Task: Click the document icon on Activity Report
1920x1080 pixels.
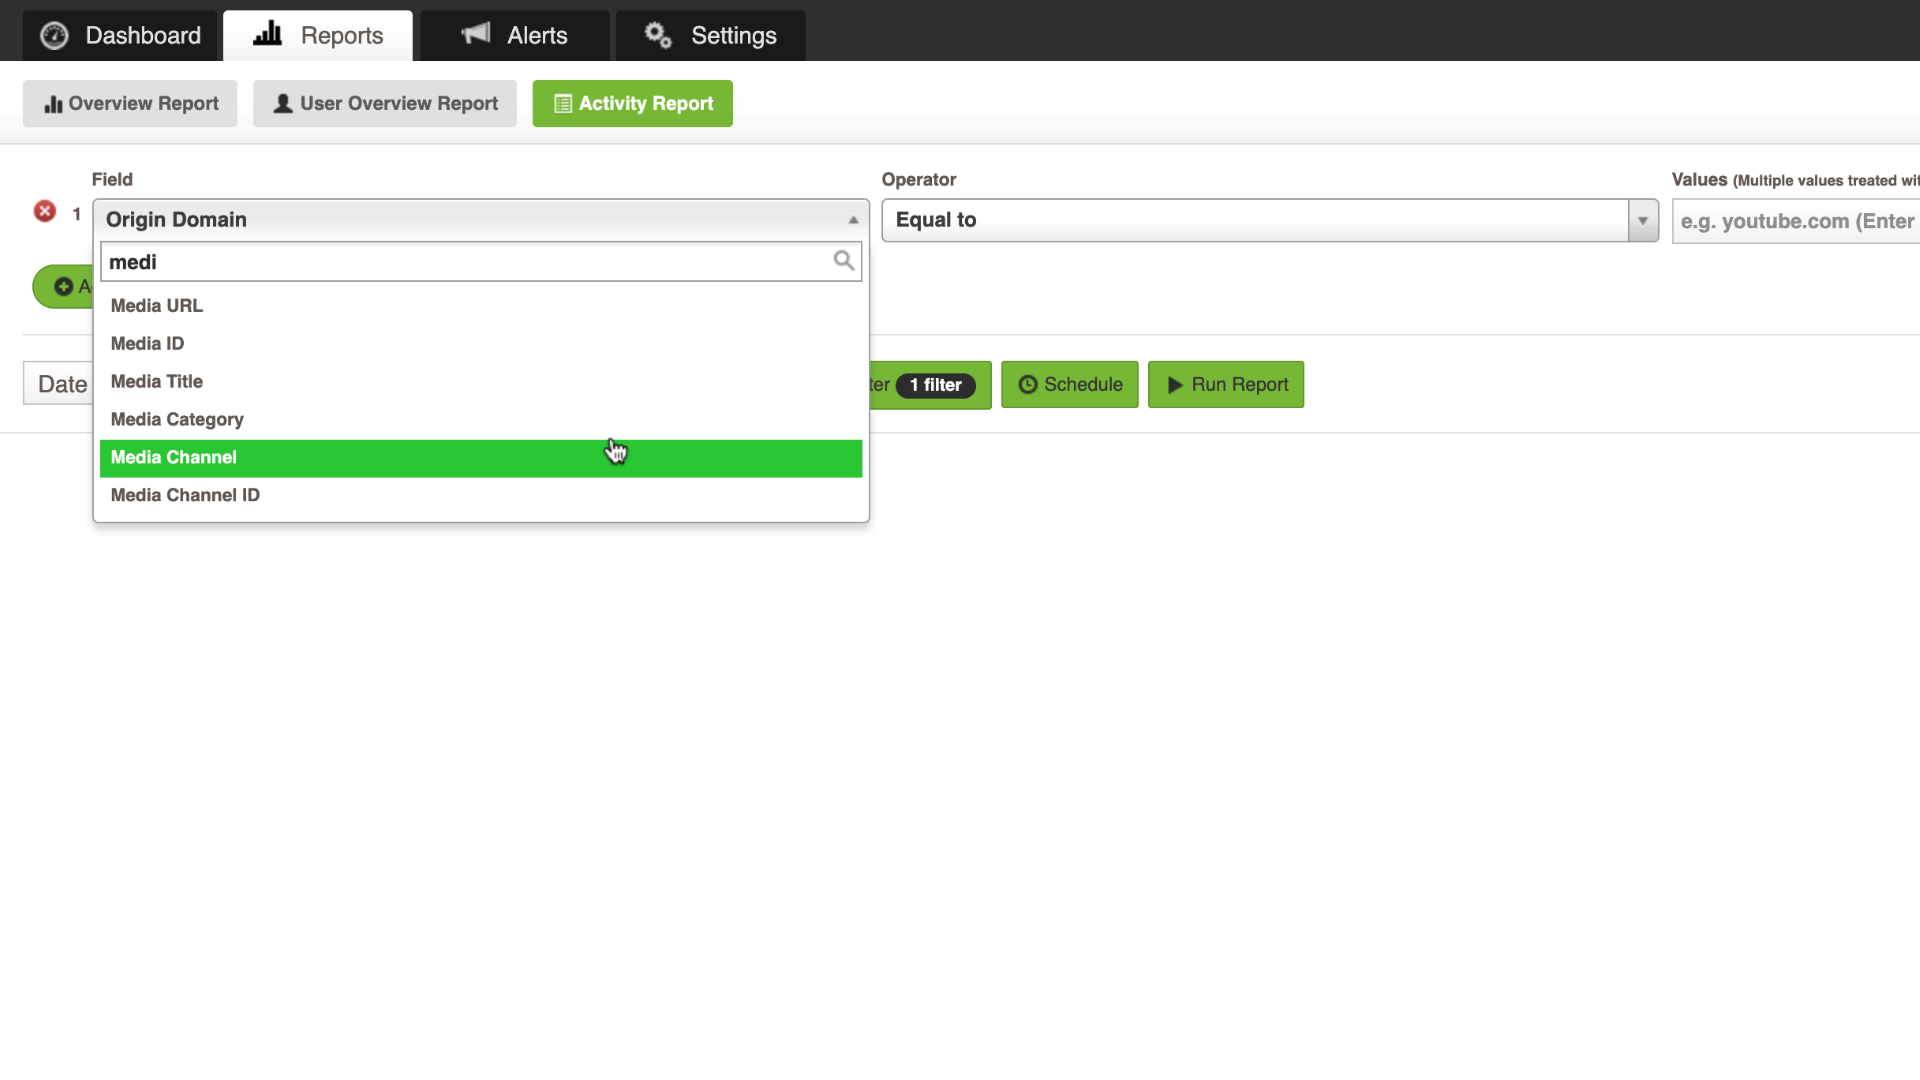Action: [565, 103]
